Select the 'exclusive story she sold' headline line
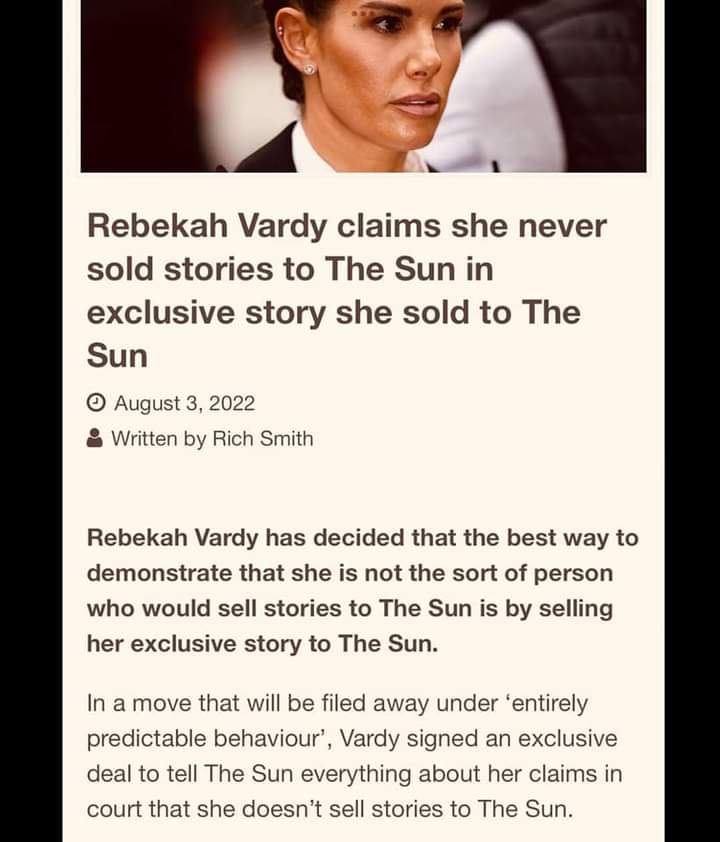The width and height of the screenshot is (720, 842). click(x=332, y=312)
